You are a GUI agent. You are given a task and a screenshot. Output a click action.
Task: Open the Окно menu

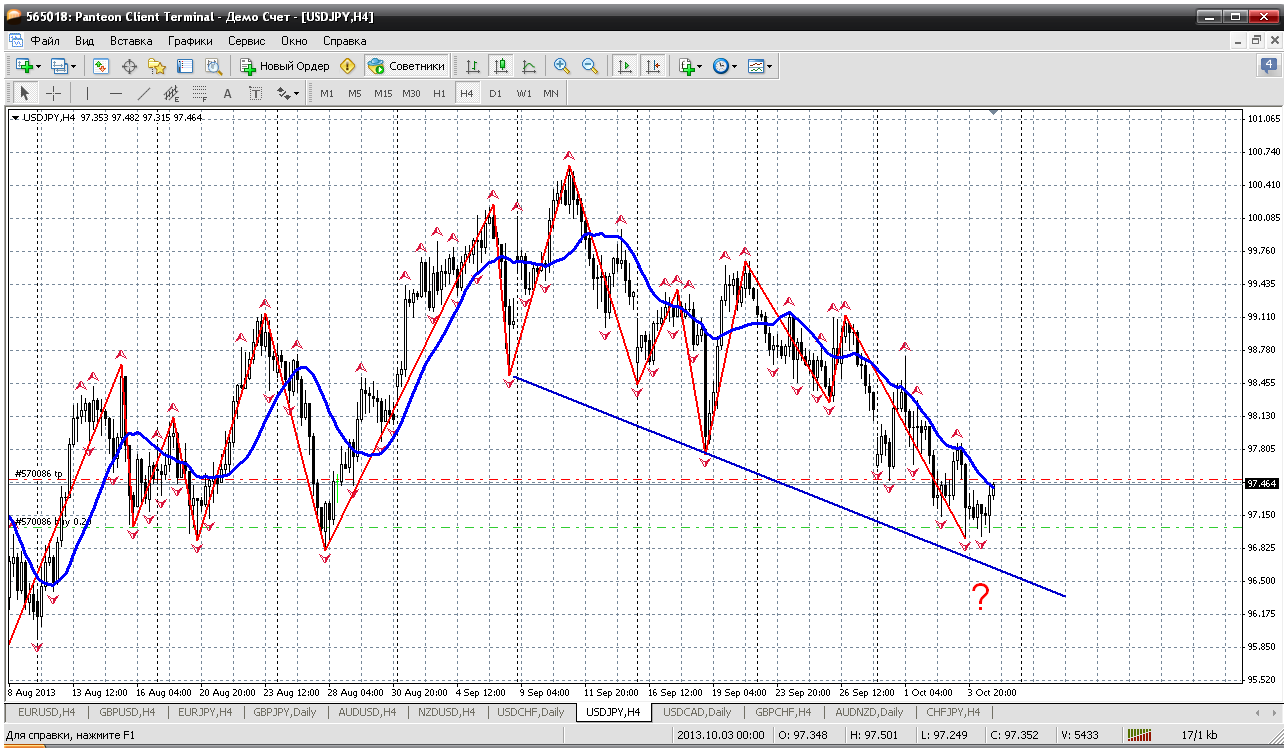(x=294, y=41)
